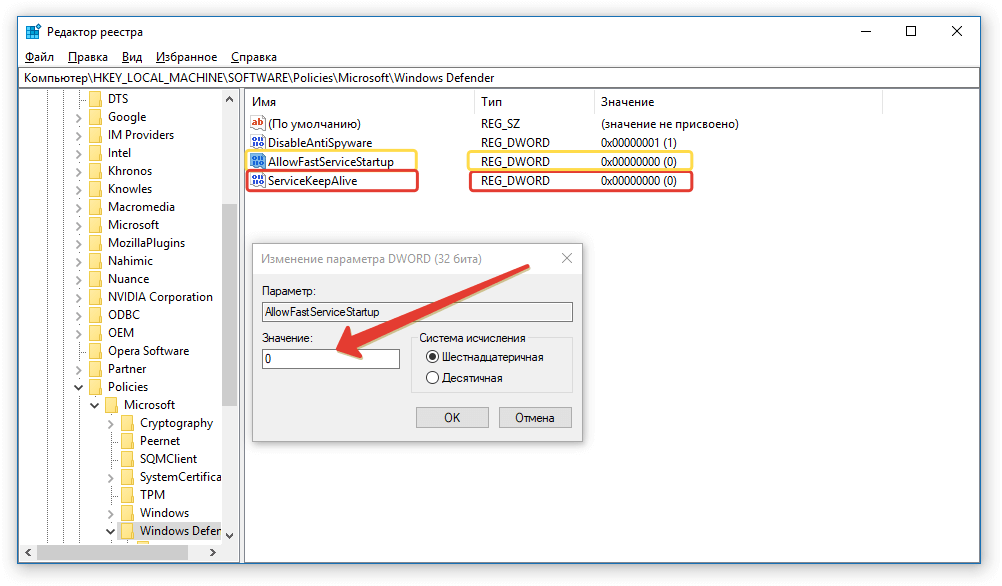Select the ServiceKeepAlive DWORD icon
This screenshot has height=586, width=1002.
pyautogui.click(x=258, y=180)
